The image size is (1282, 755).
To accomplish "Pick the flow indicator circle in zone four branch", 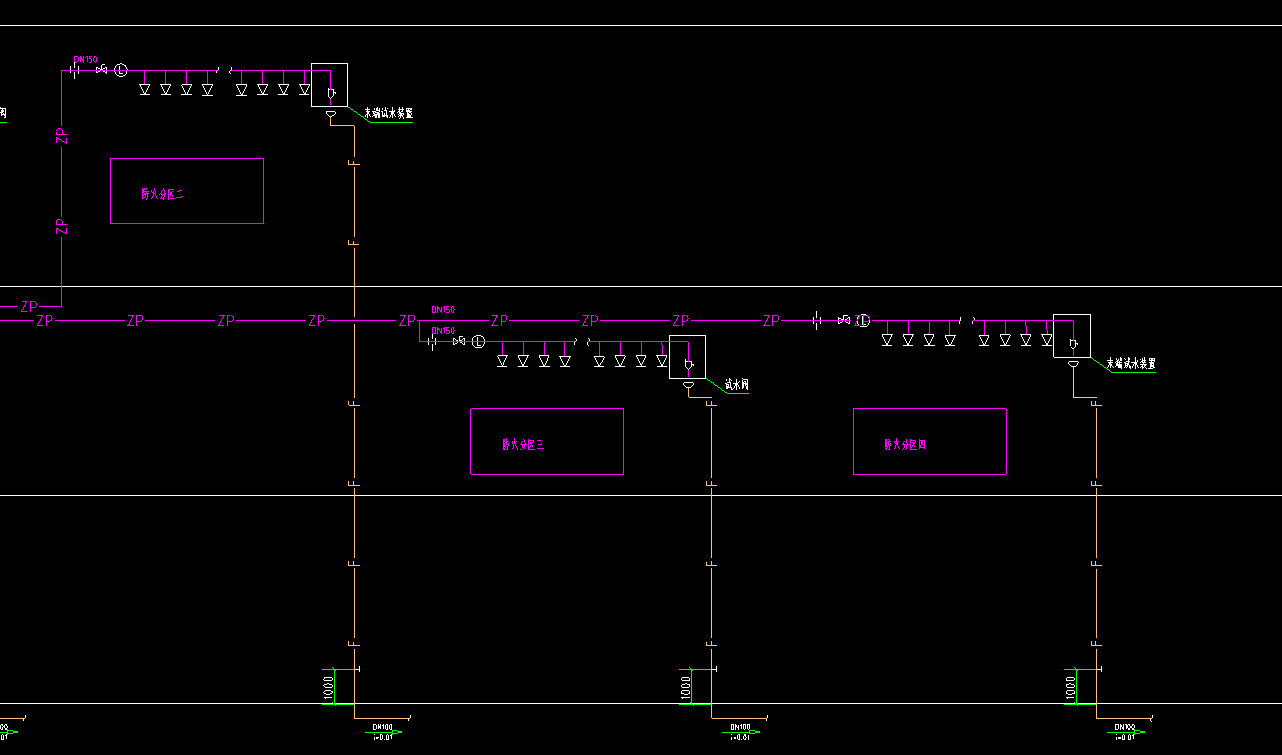I will (x=863, y=320).
